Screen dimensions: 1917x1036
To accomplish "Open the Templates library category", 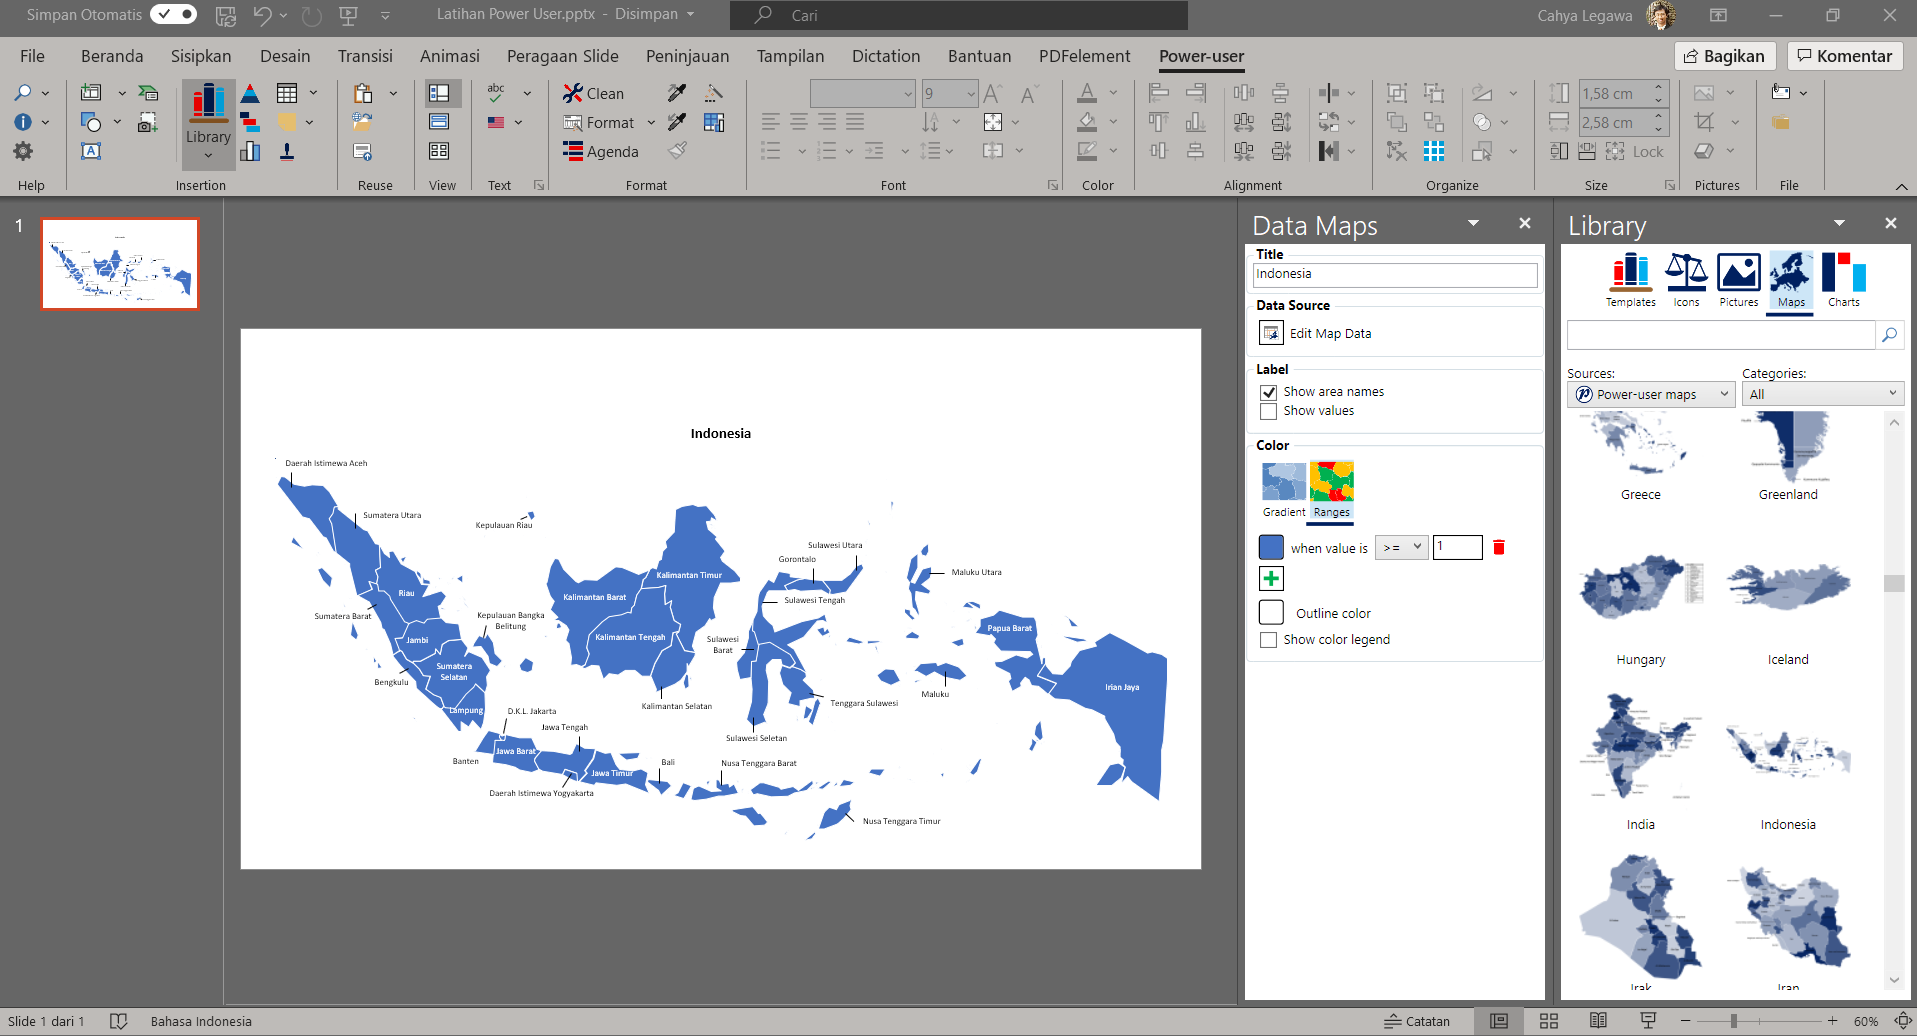I will tap(1630, 279).
